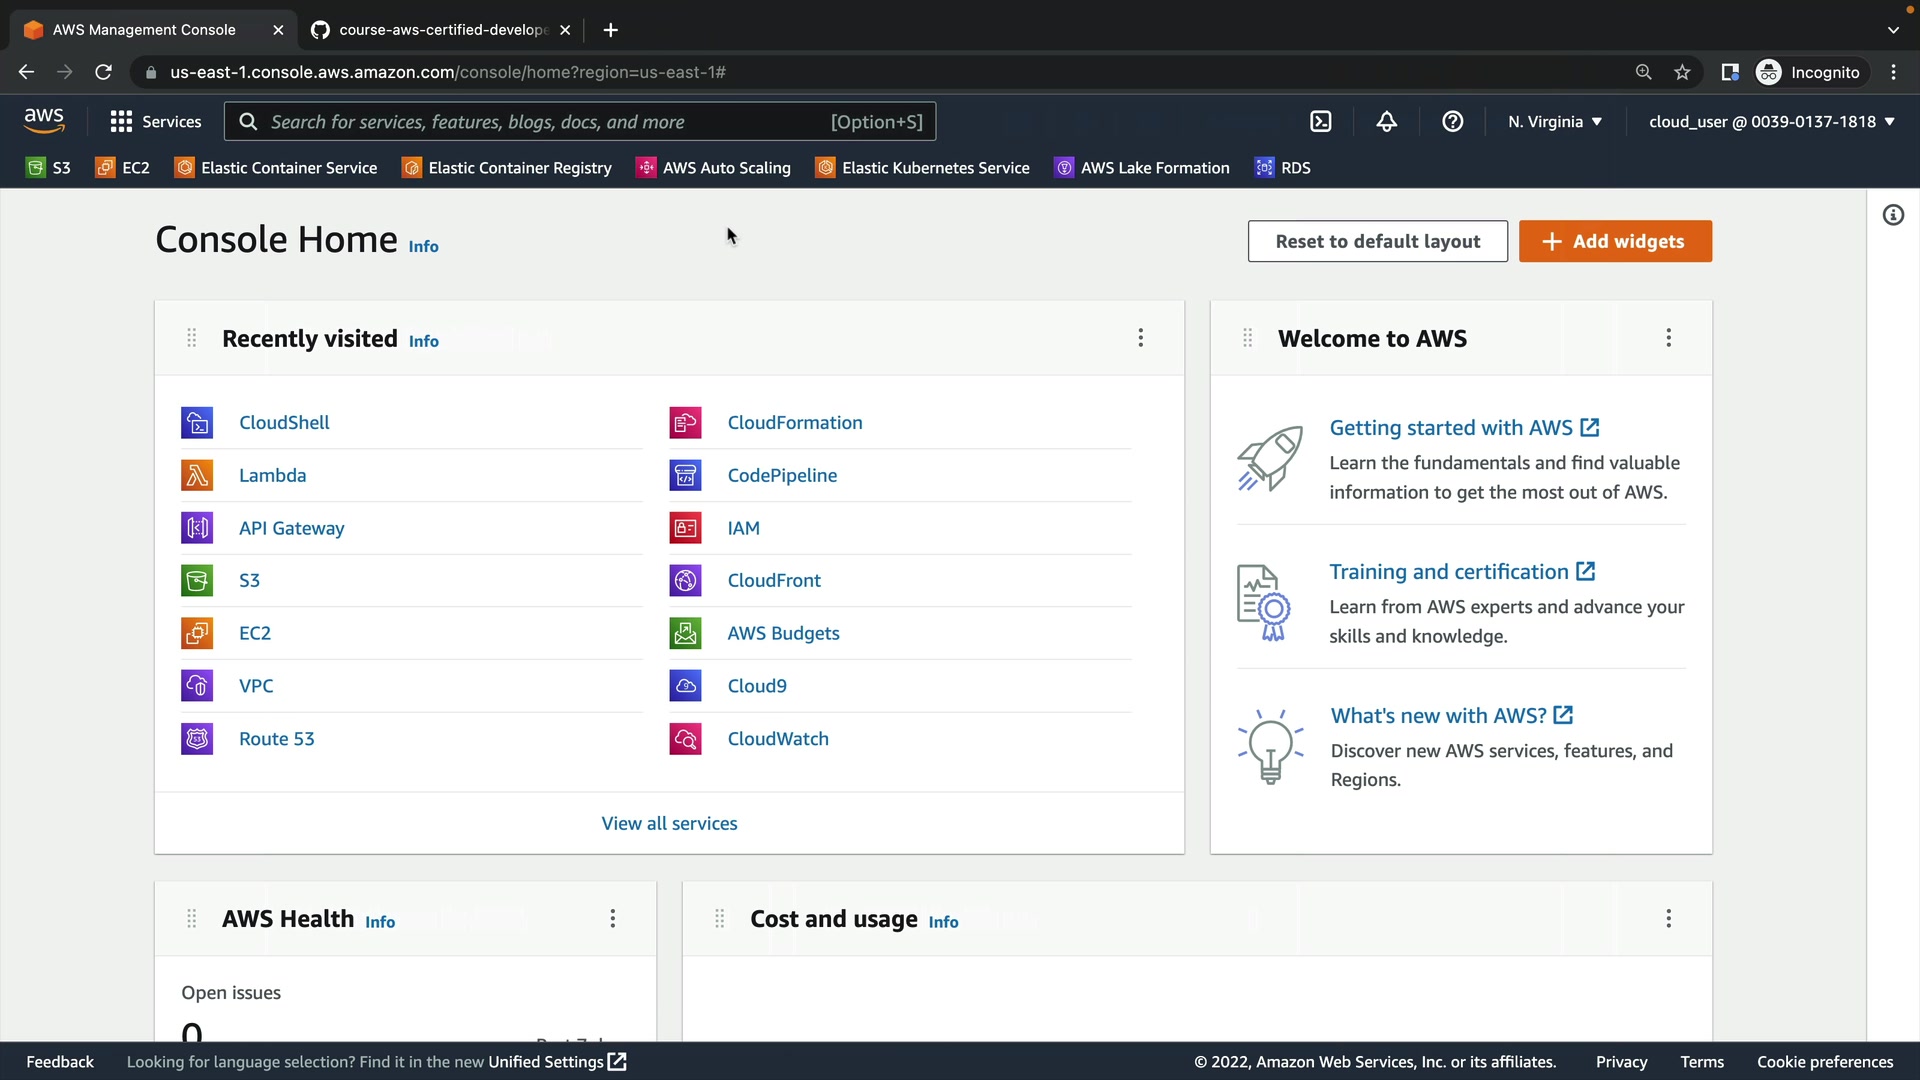The image size is (1920, 1080).
Task: Click the Route 53 service icon
Action: pos(197,739)
